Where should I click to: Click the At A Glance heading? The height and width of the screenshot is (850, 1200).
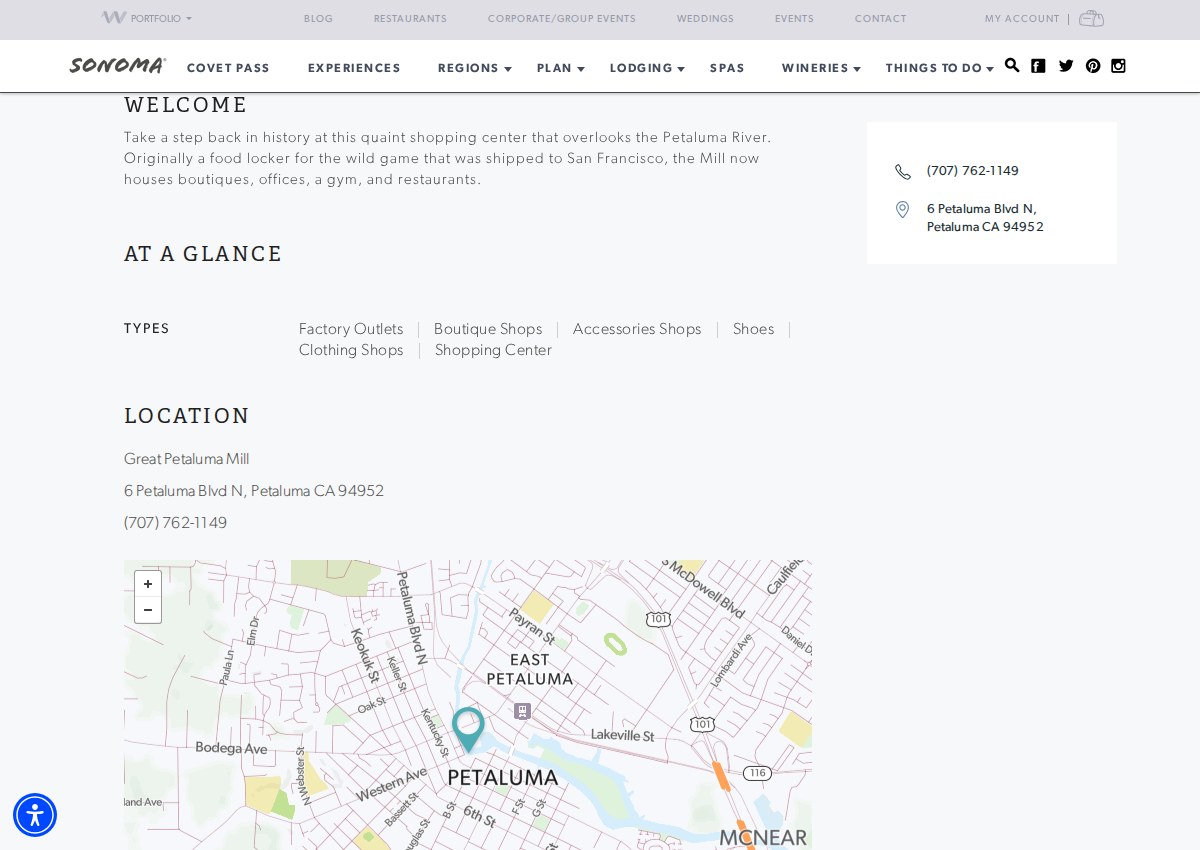pyautogui.click(x=203, y=254)
